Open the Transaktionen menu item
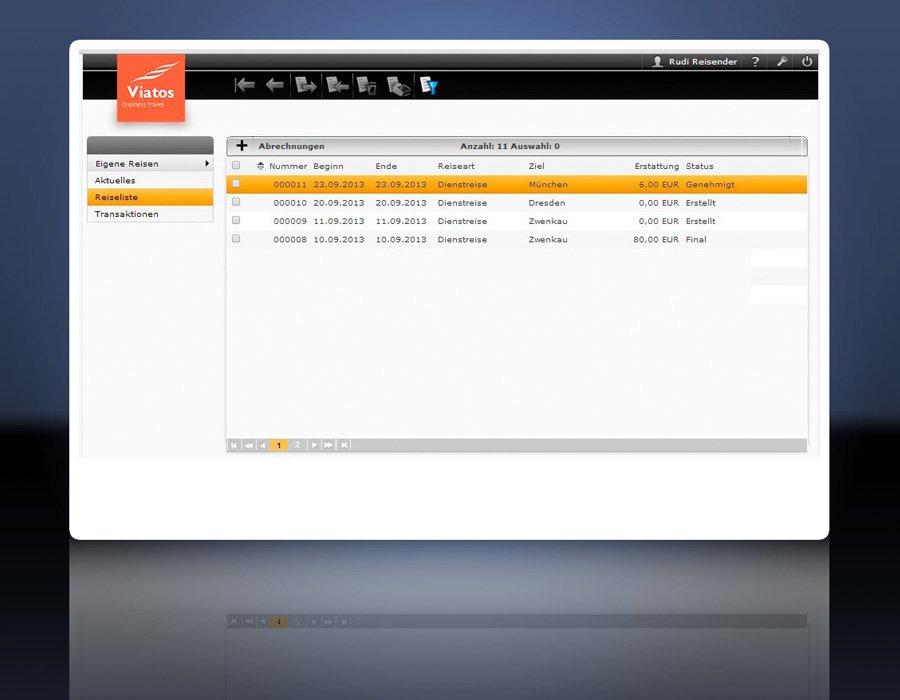The height and width of the screenshot is (700, 900). click(150, 214)
